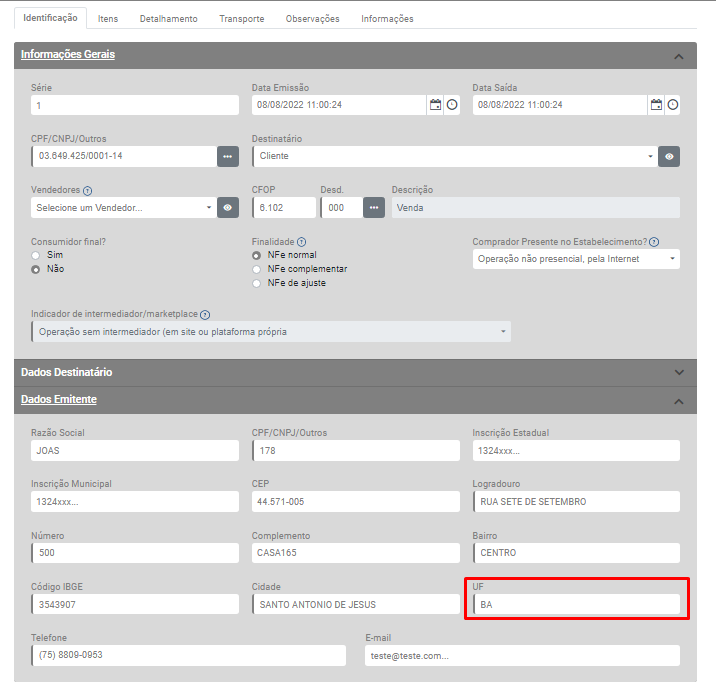Image resolution: width=716 pixels, height=689 pixels.
Task: Collapse the Informações Gerais section
Action: click(x=680, y=56)
